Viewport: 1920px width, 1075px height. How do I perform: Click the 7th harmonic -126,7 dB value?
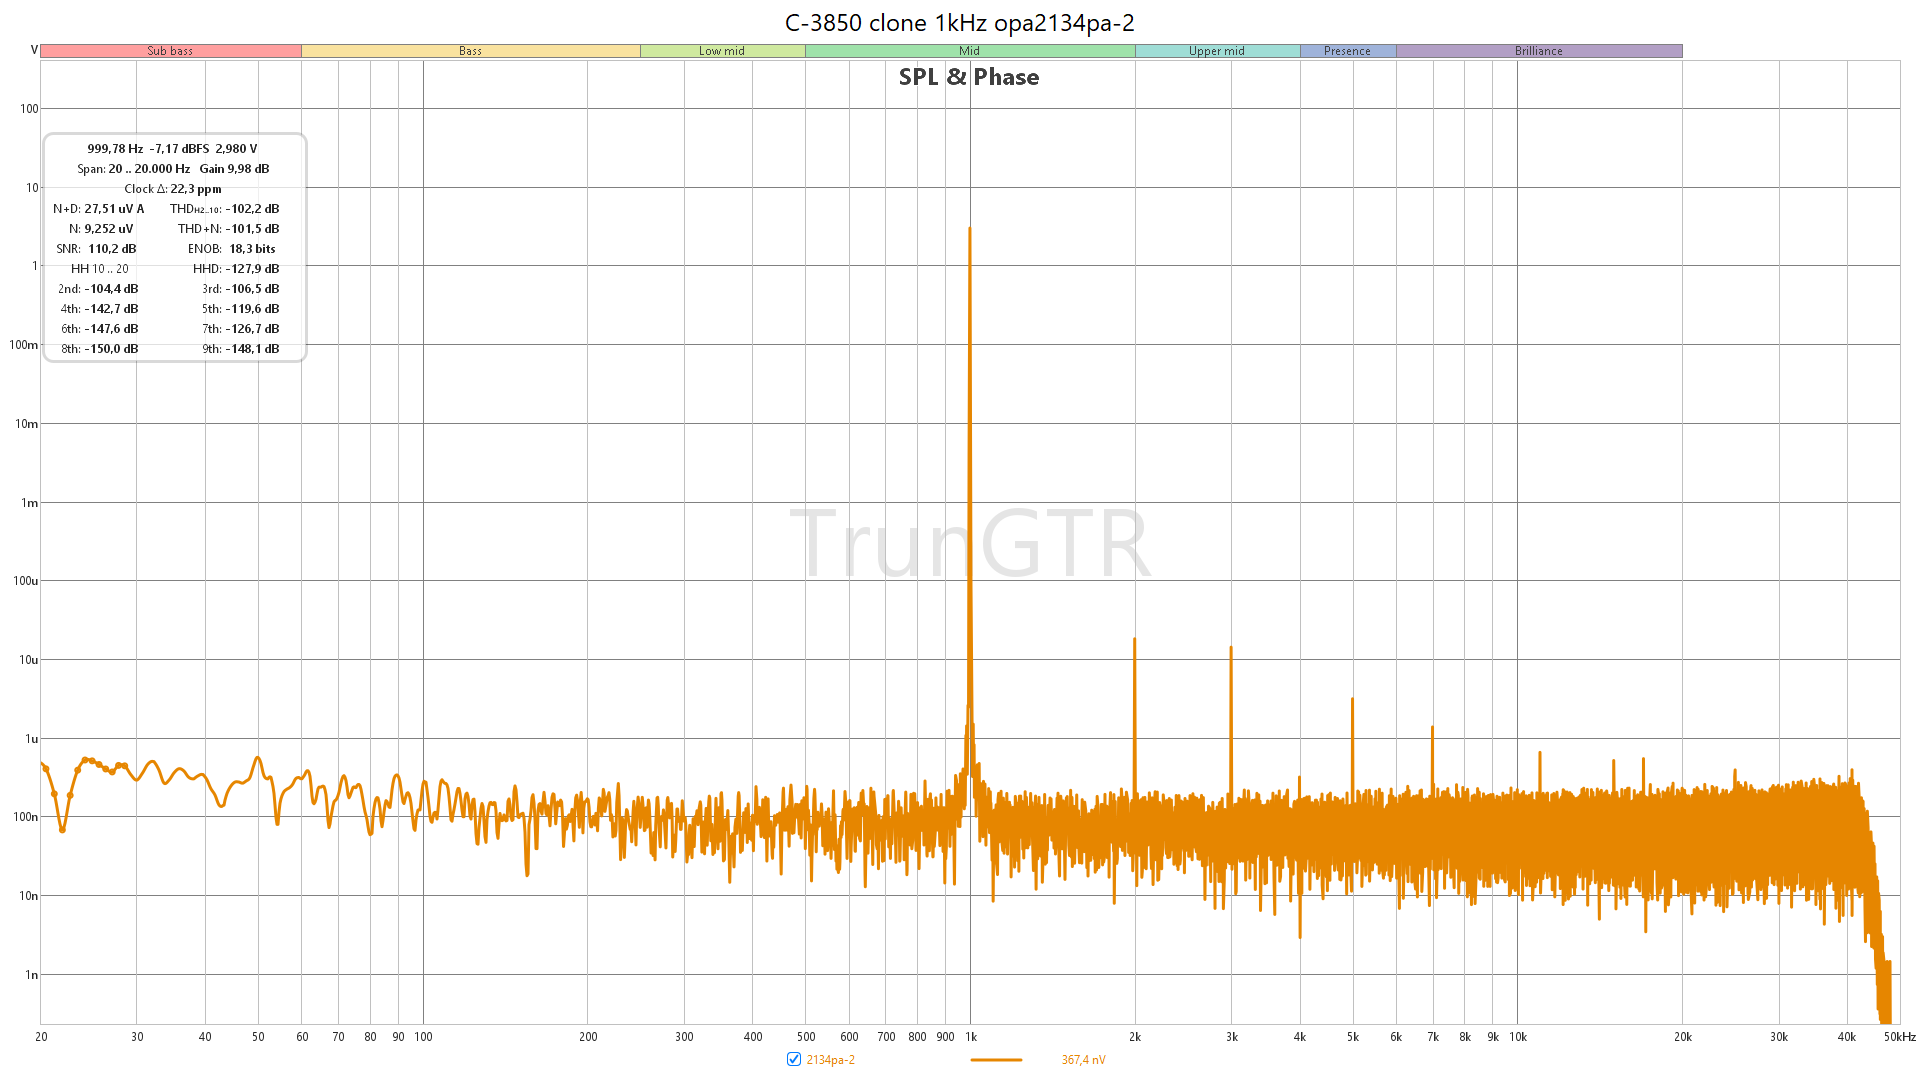tap(253, 329)
